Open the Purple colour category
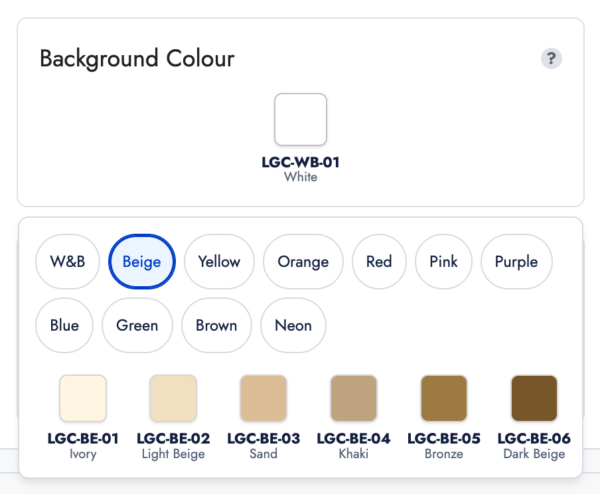Viewport: 600px width, 494px height. tap(516, 262)
